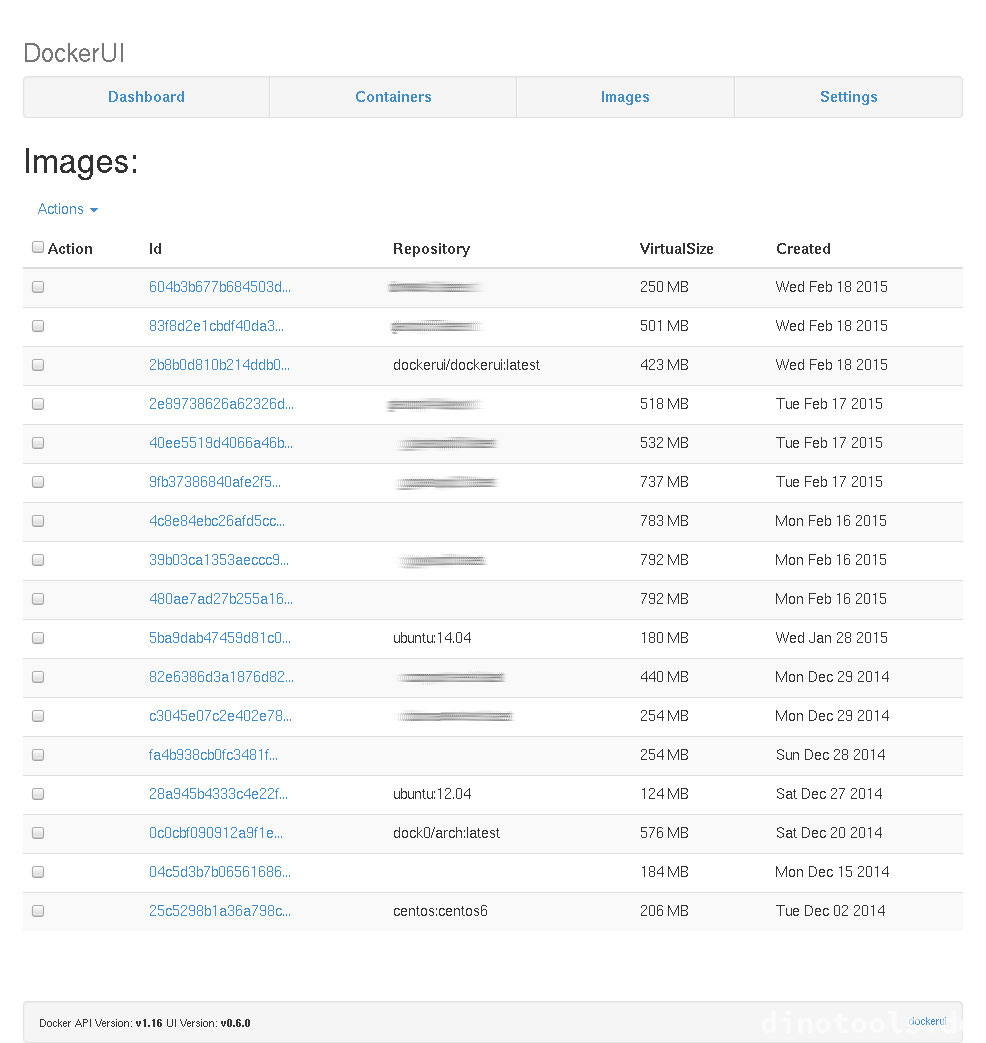Check the box for the 783 MB image
986x1043 pixels.
[38, 521]
